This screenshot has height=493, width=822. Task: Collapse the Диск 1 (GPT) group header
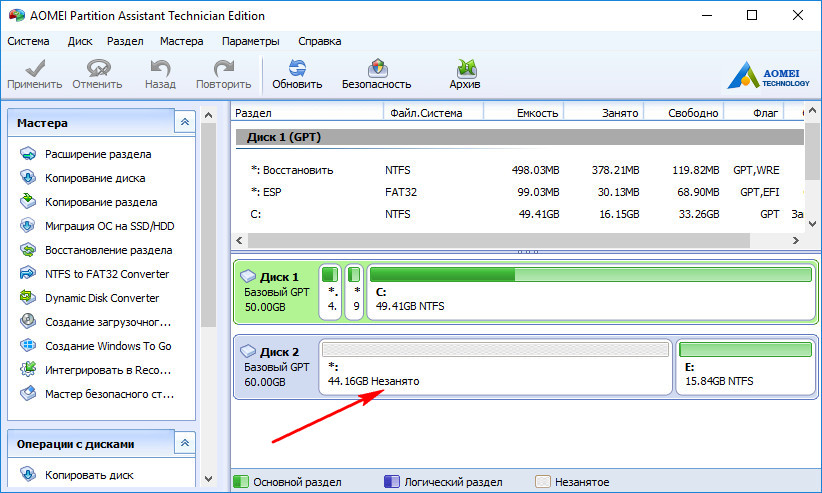(284, 137)
